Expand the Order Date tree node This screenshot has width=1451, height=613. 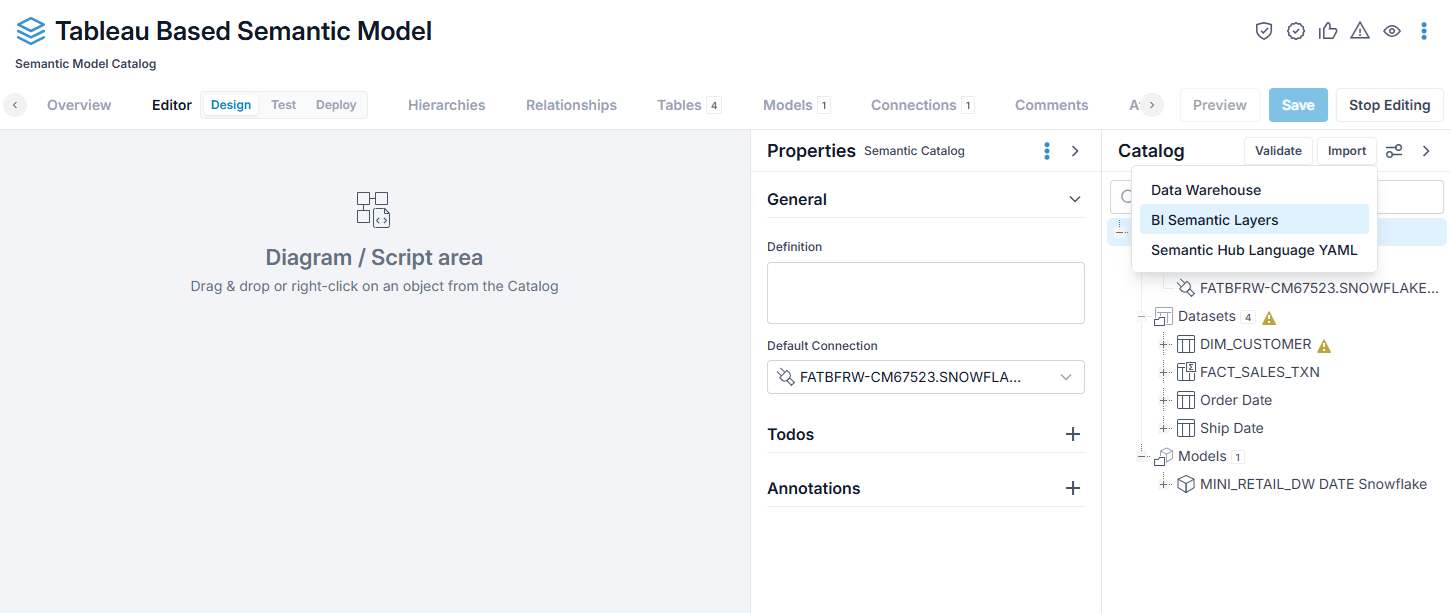tap(1163, 400)
